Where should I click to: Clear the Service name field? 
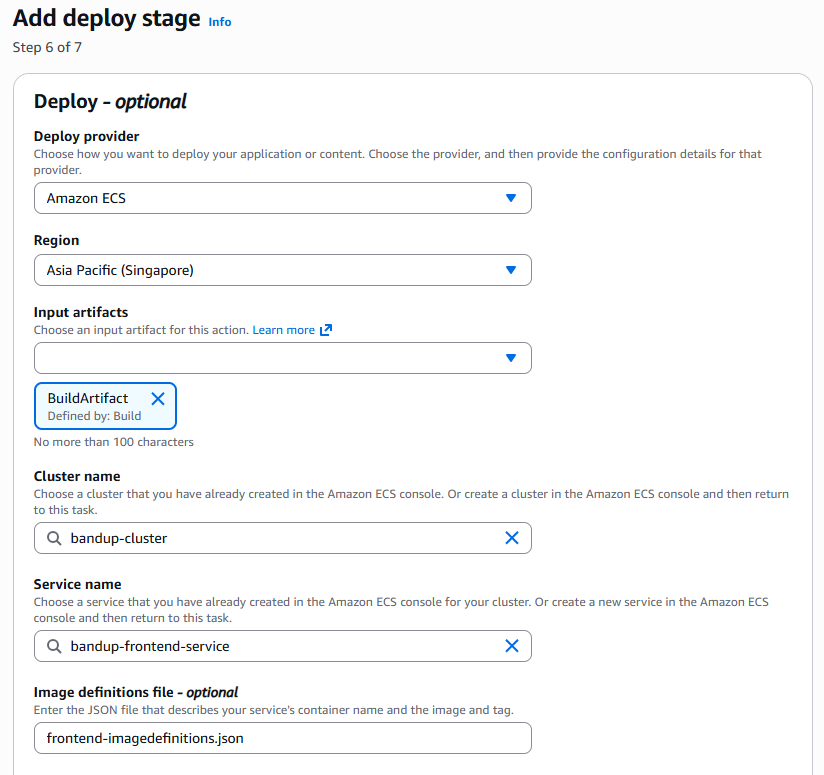[x=512, y=646]
